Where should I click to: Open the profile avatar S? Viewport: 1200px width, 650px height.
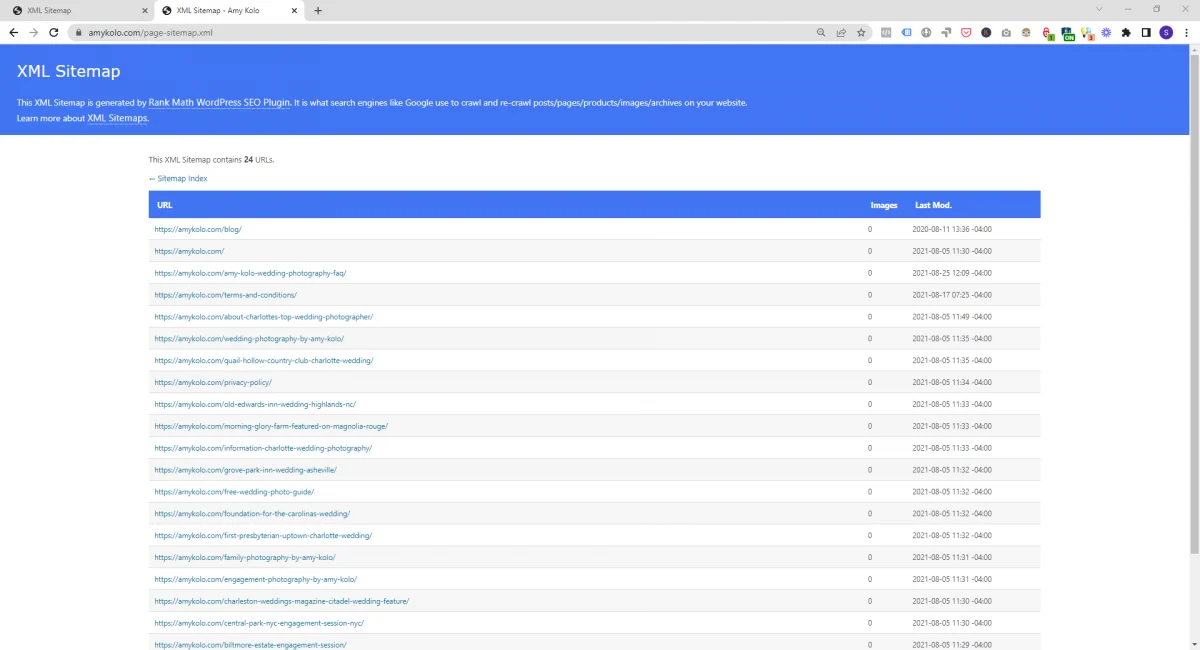pyautogui.click(x=1166, y=32)
